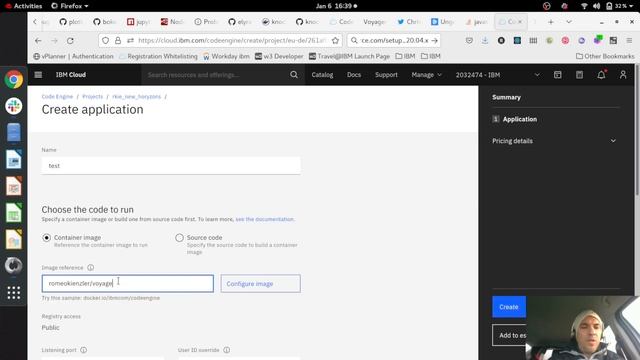Open Firefox downloads arrow icon

click(485, 40)
